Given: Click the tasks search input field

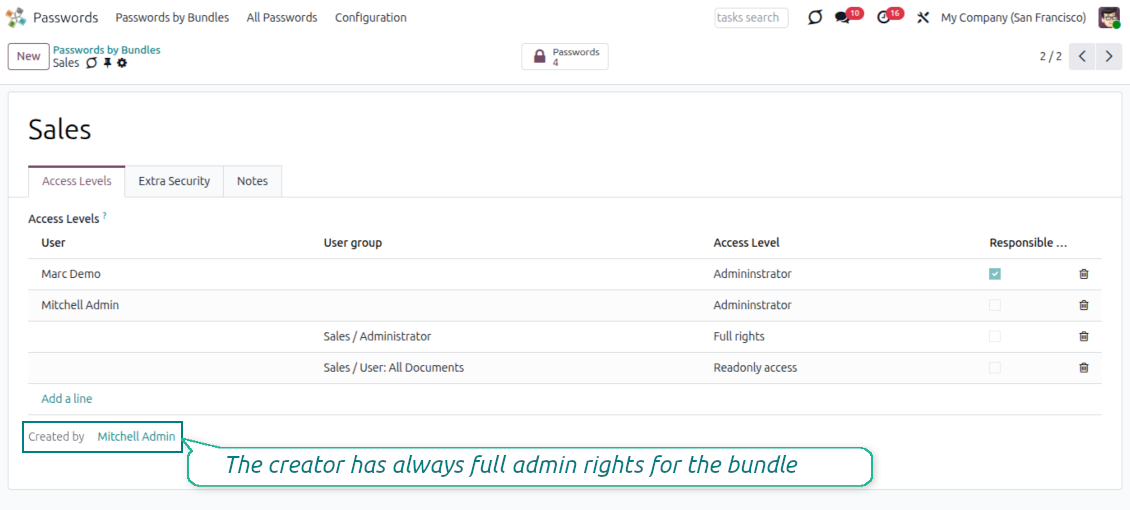Looking at the screenshot, I should [751, 18].
